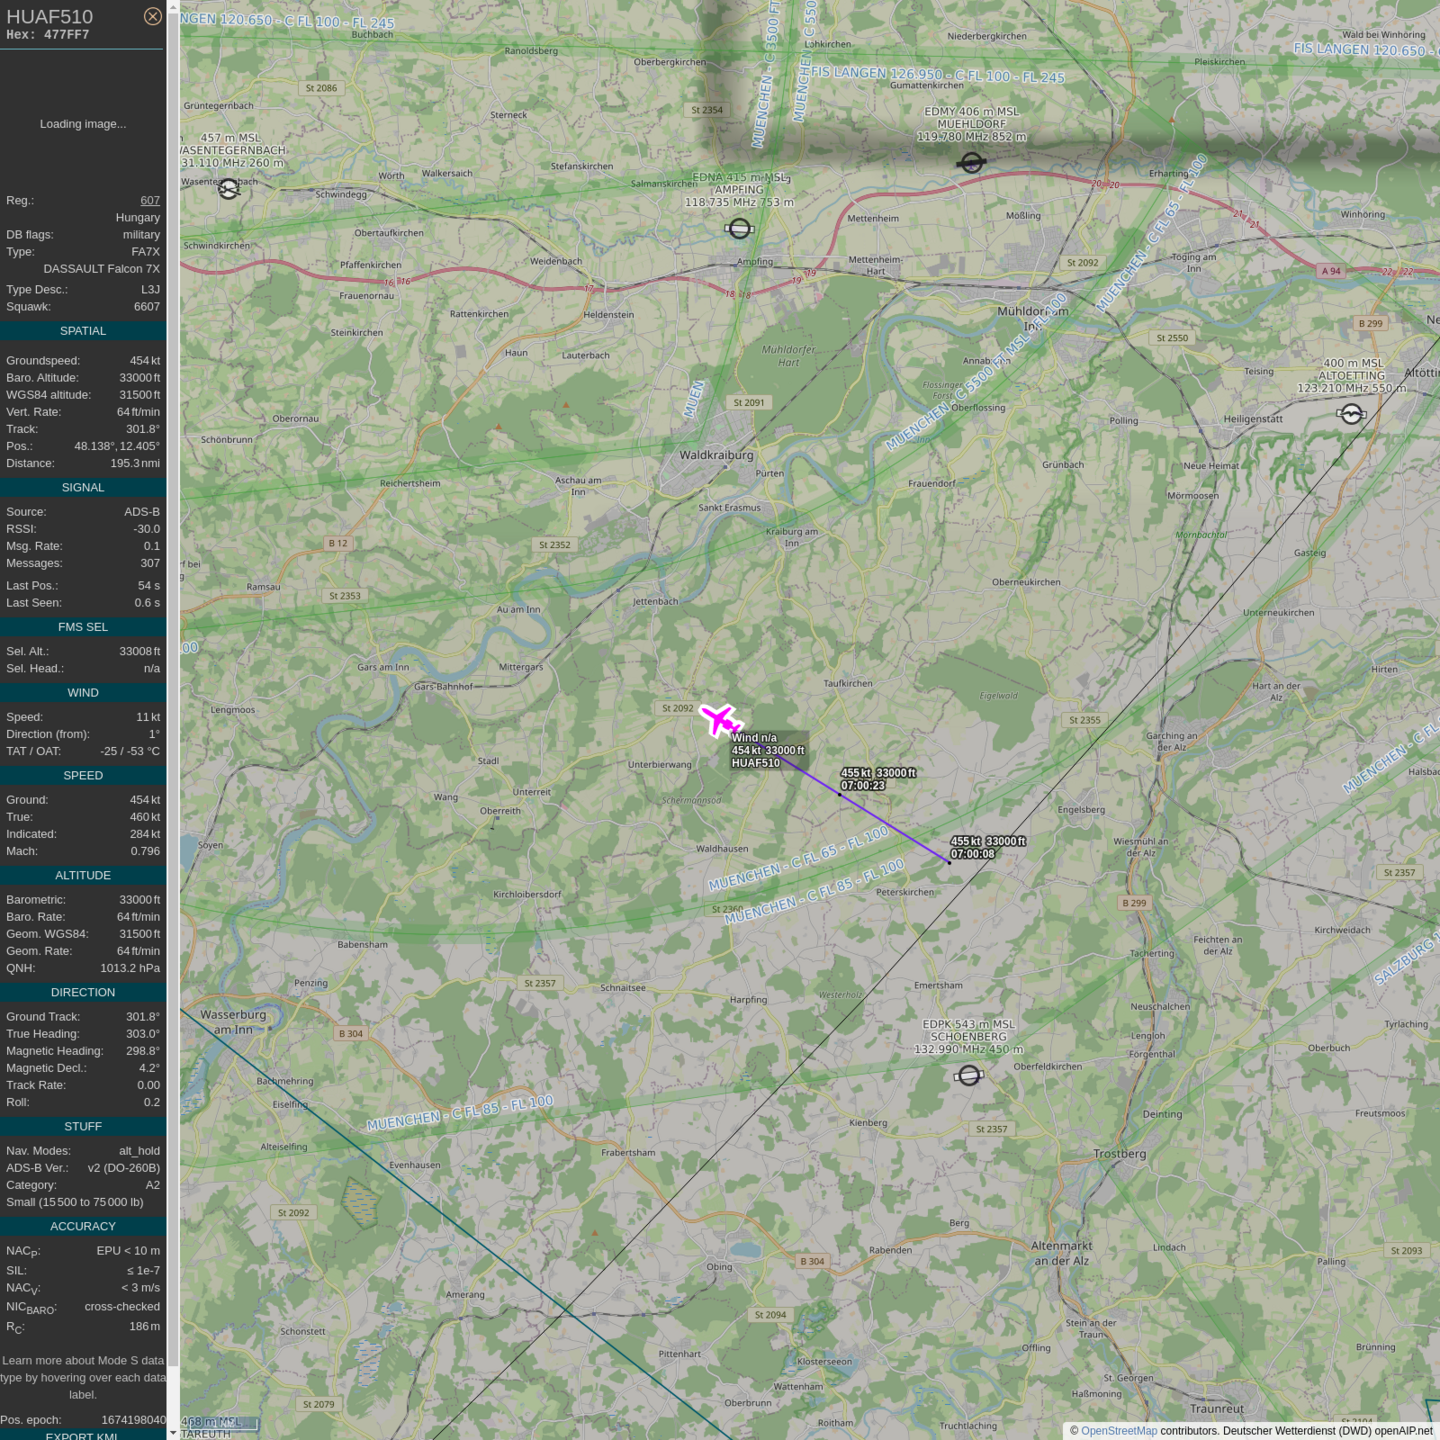This screenshot has height=1440, width=1440.
Task: Click the HUAF510 callsign label on map
Action: click(x=755, y=763)
